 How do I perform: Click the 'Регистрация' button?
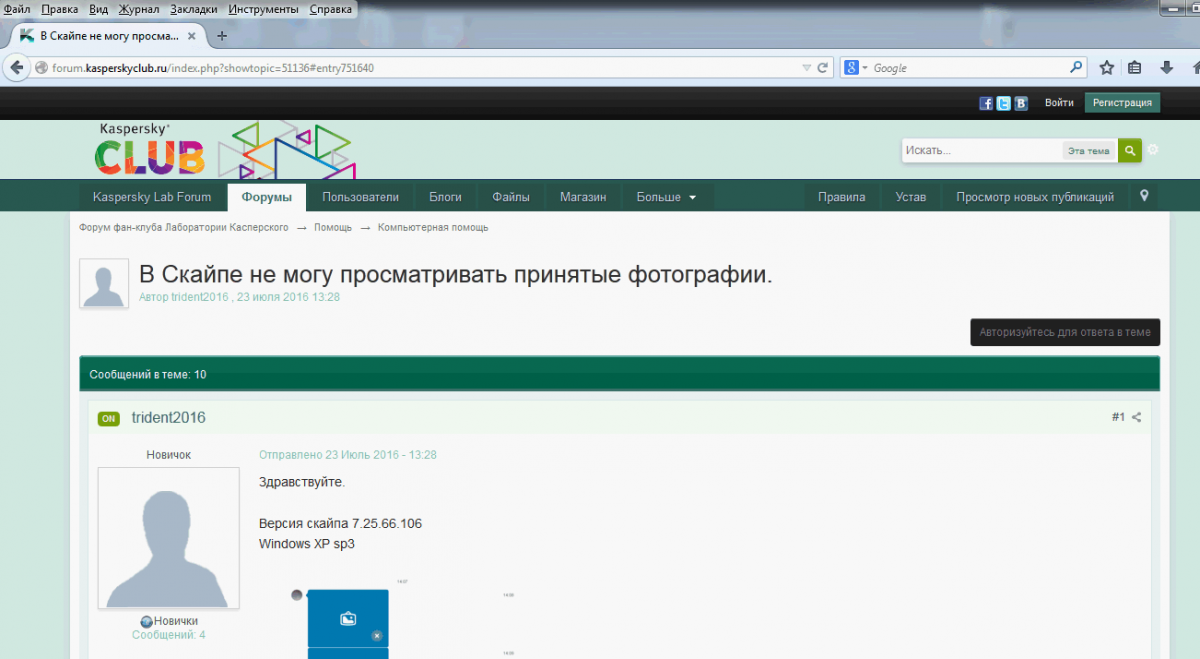pyautogui.click(x=1122, y=103)
